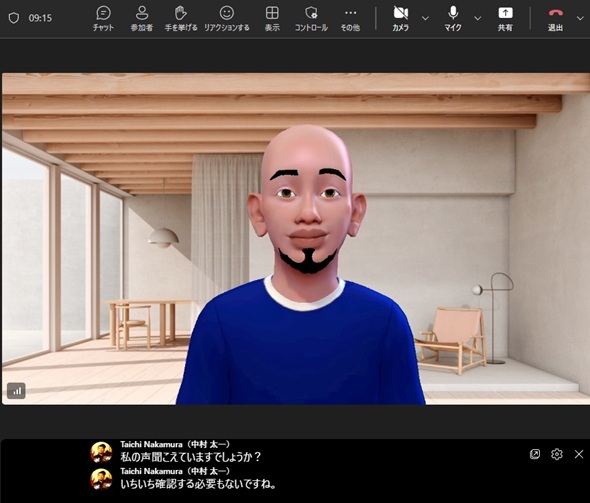Expand the microphone options dropdown arrow
This screenshot has height=503, width=590.
click(477, 18)
